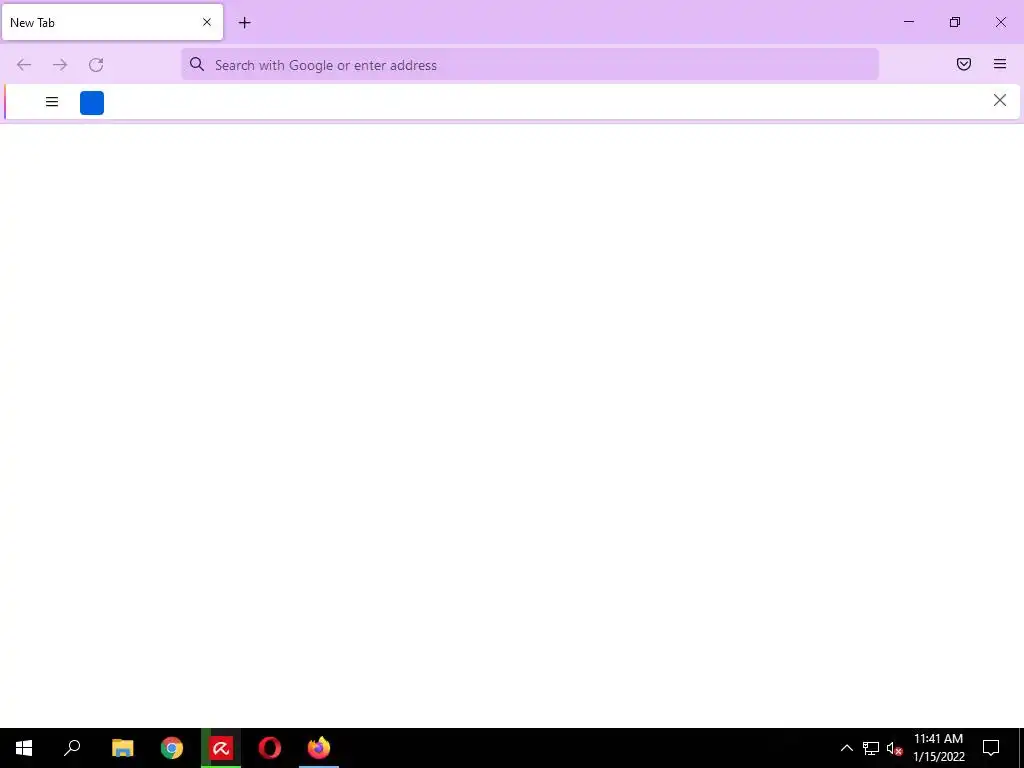
Task: Go back to previous page
Action: click(24, 65)
